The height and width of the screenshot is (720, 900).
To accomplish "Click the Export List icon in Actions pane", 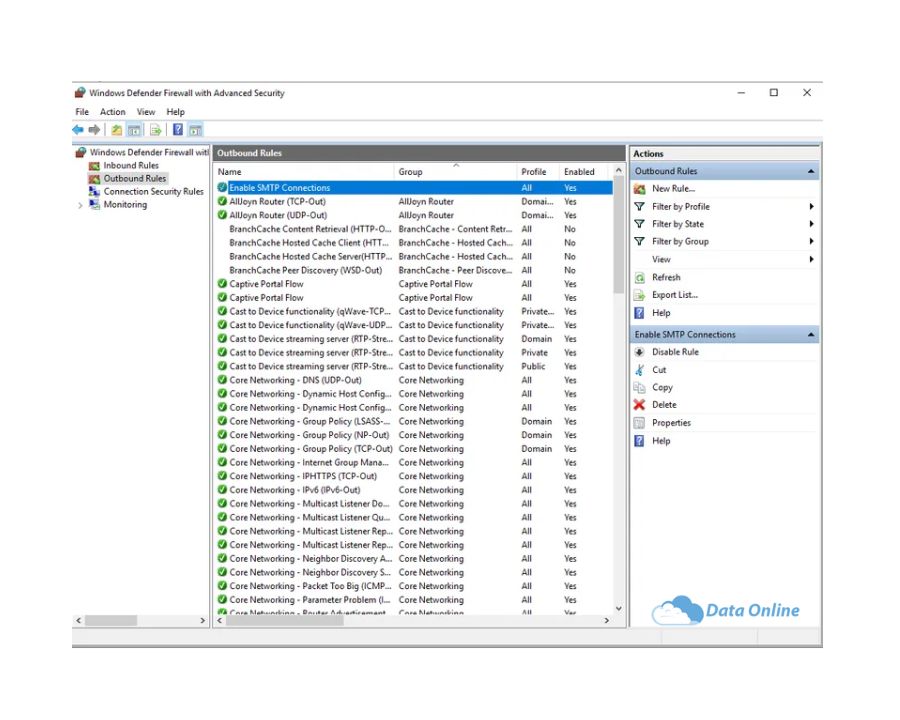I will [x=639, y=295].
